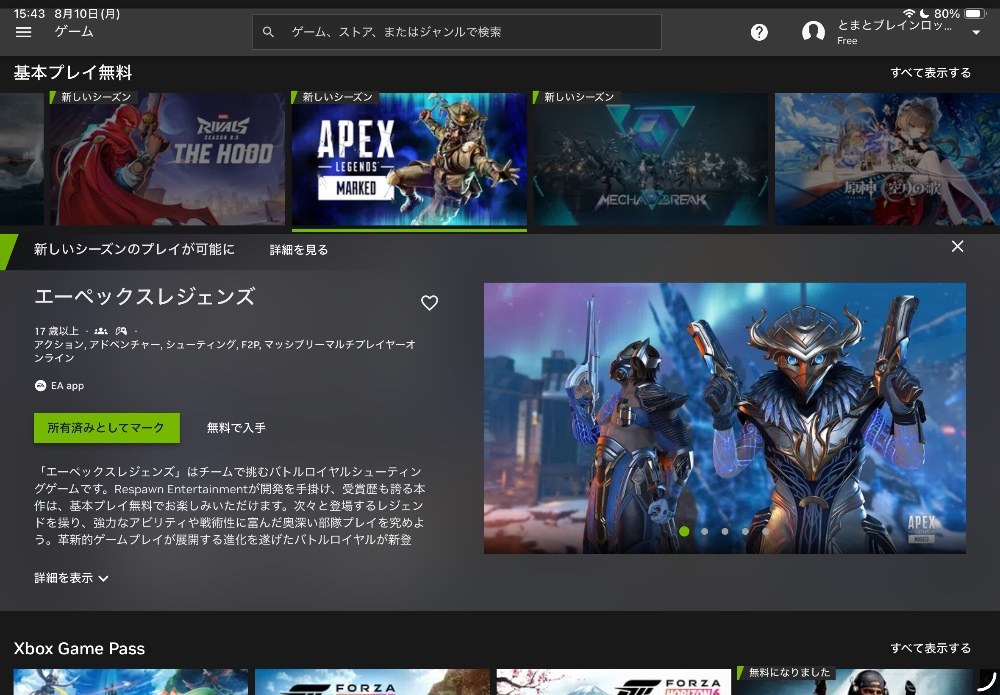Click the 基本プレイ無料 section heading
The height and width of the screenshot is (695, 1000).
click(x=73, y=73)
